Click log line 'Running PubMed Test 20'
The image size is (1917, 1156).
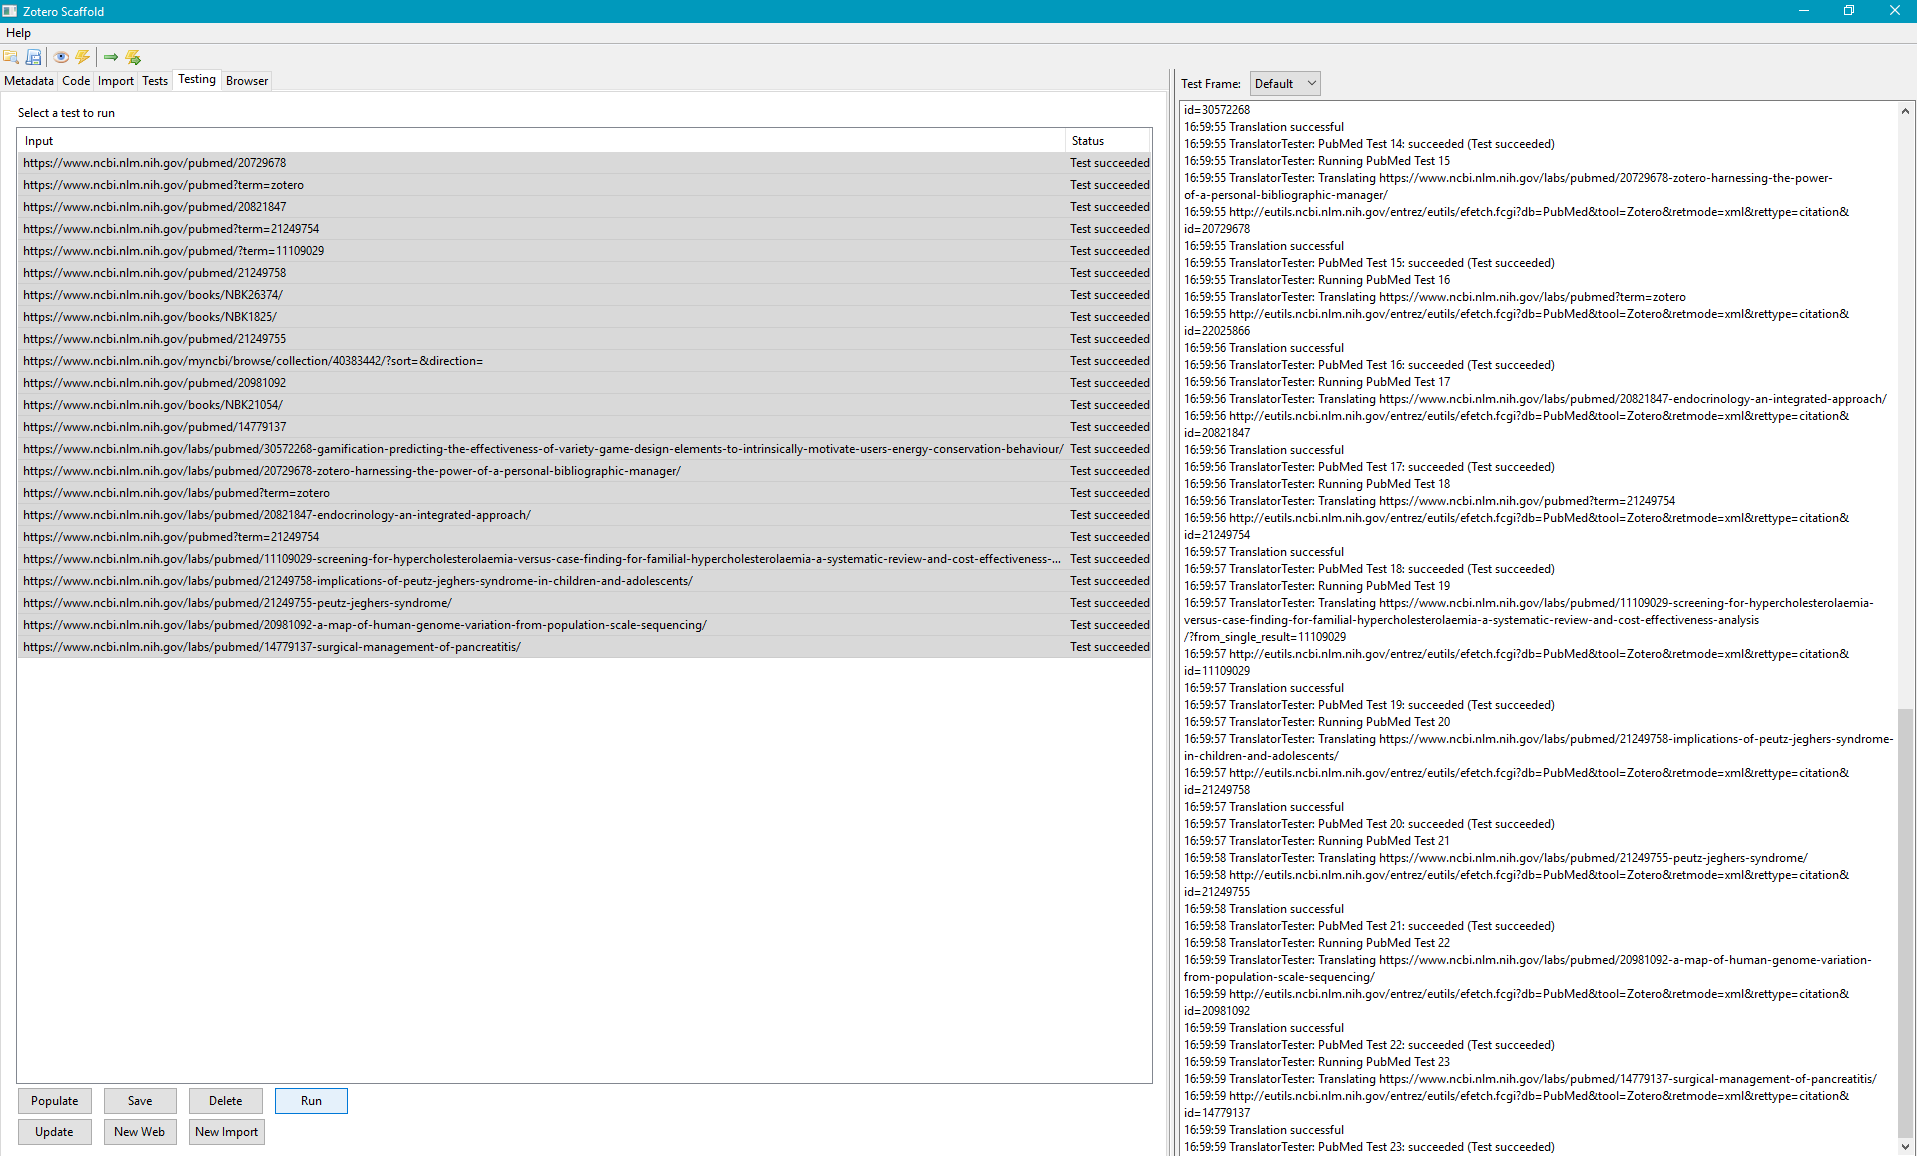pyautogui.click(x=1317, y=722)
